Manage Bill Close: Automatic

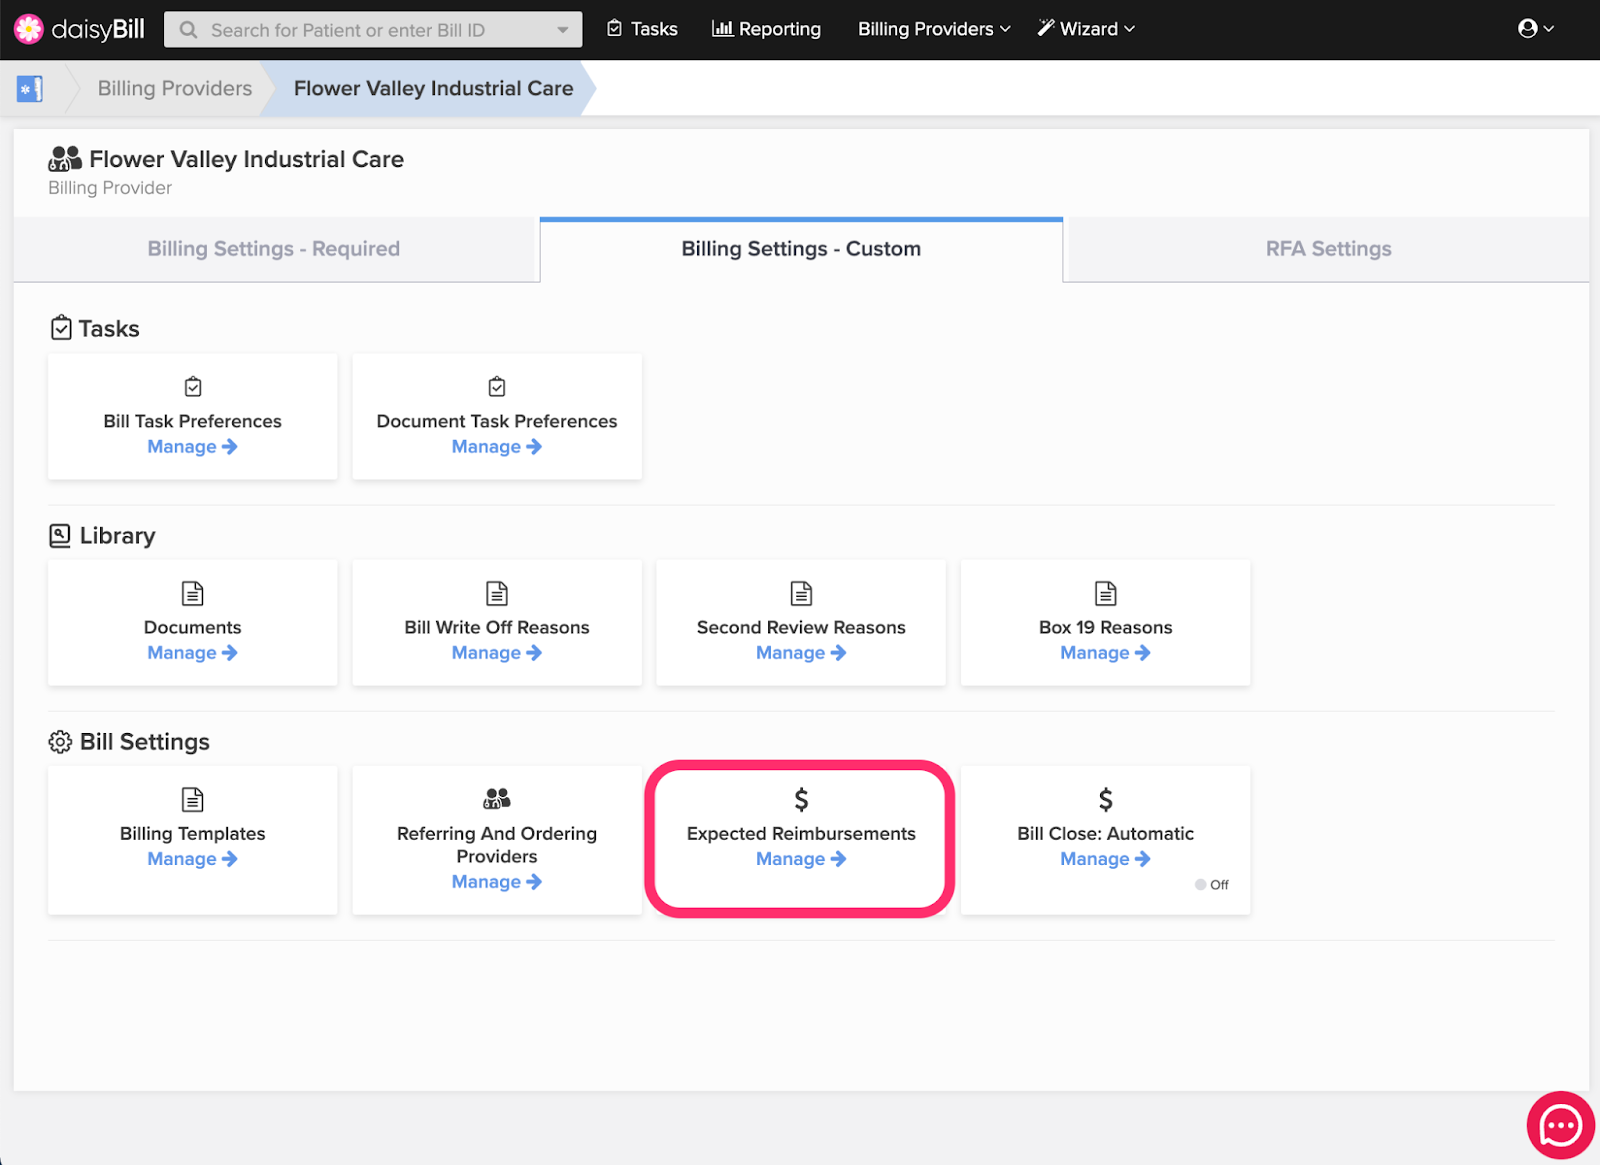(1106, 859)
